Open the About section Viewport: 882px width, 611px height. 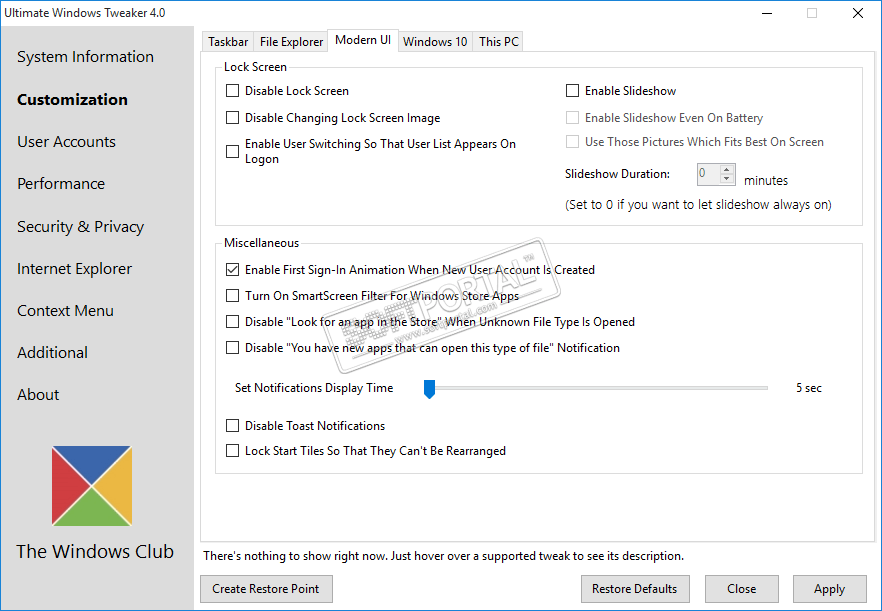[38, 395]
